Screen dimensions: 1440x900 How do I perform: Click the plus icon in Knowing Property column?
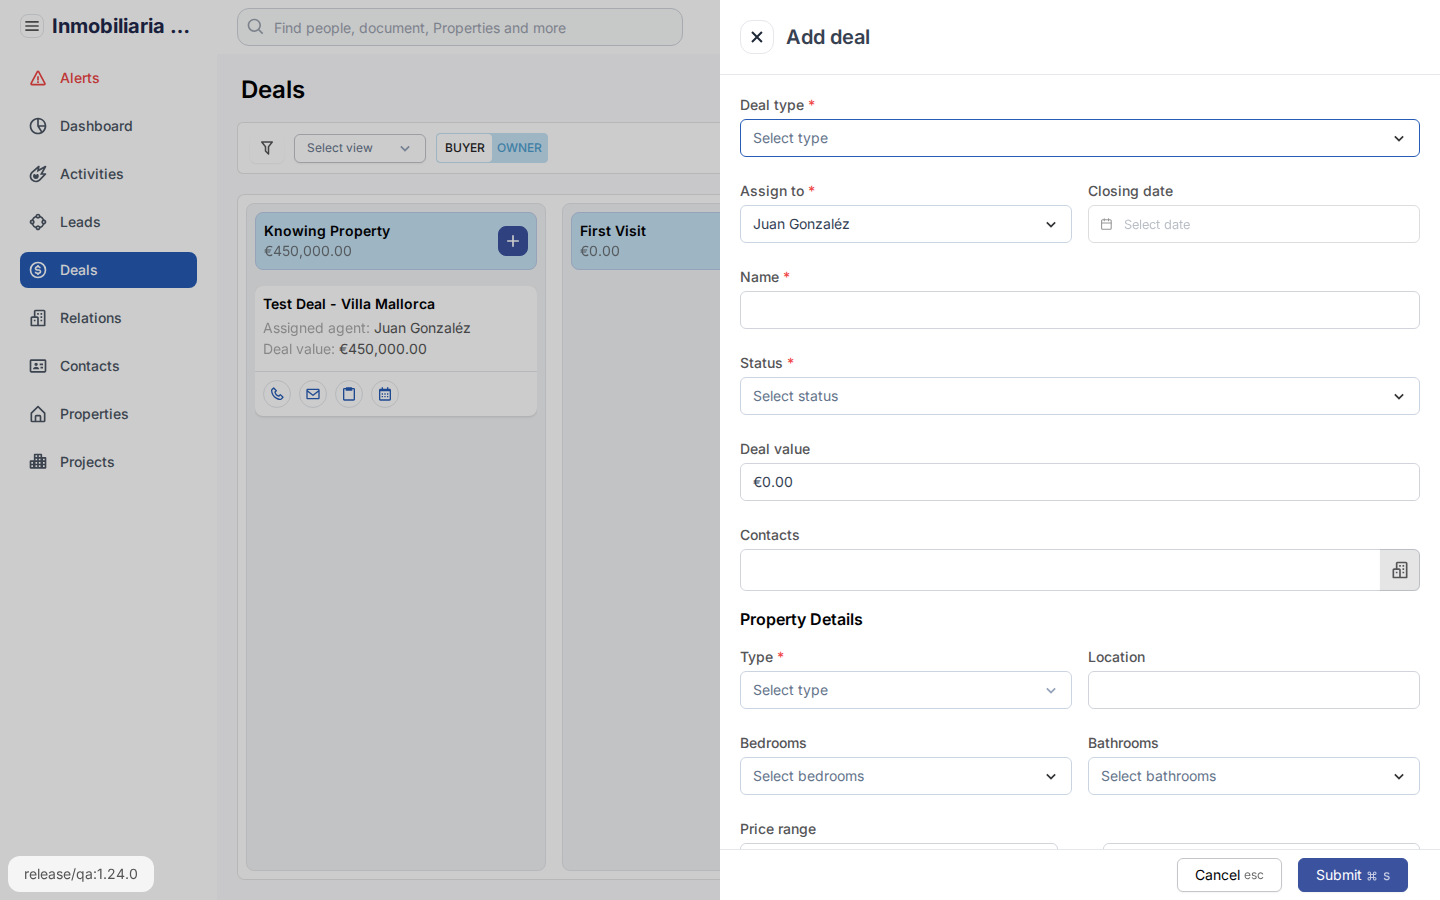[x=513, y=241]
